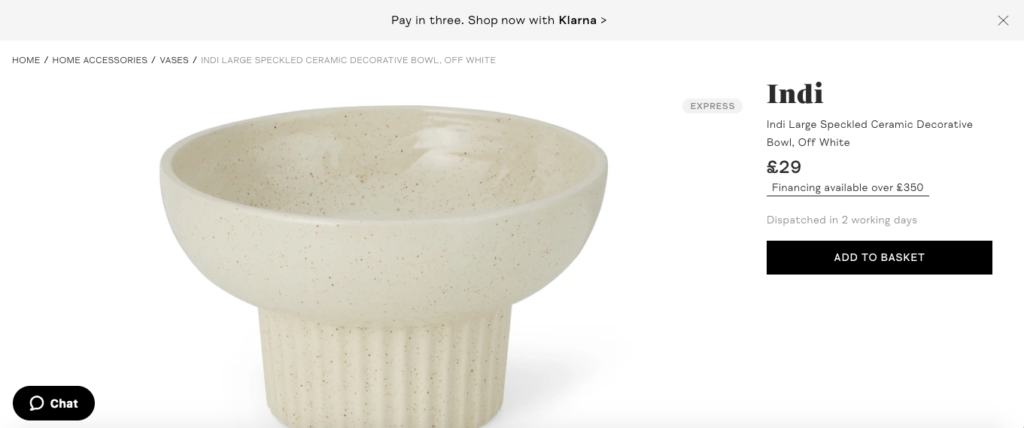Click the glossy bowl interior in photo

click(385, 163)
